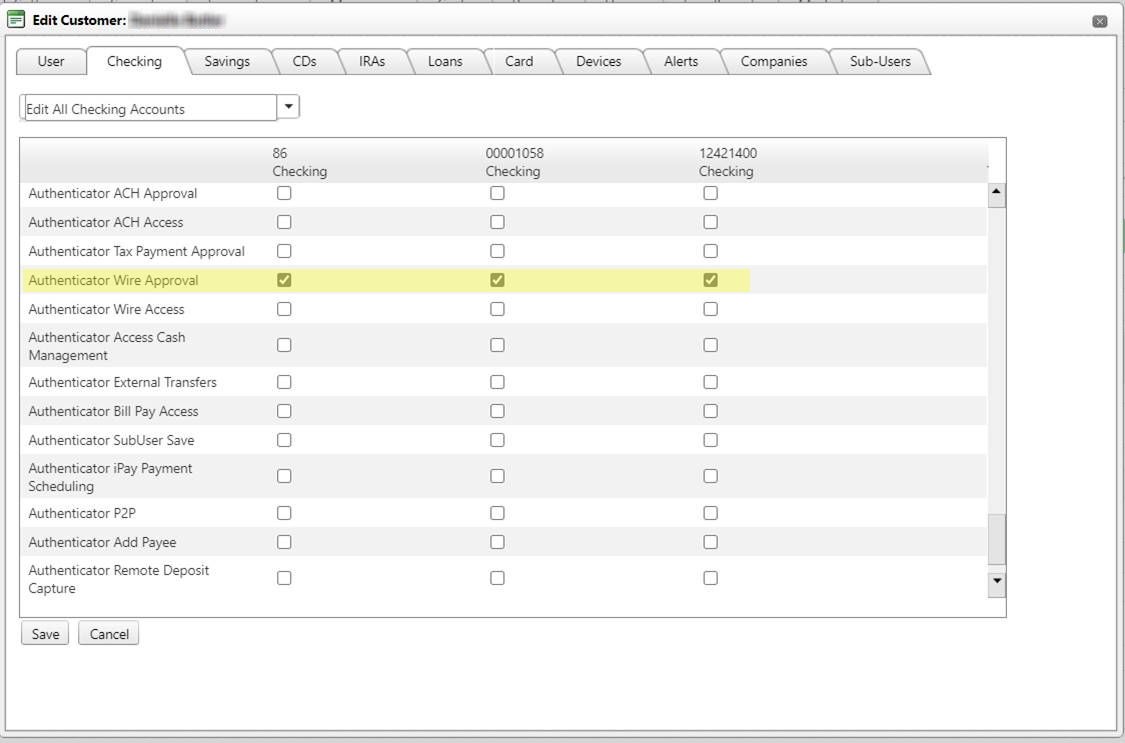Enable Authenticator Bill Pay Access for account 00001058

click(x=497, y=411)
